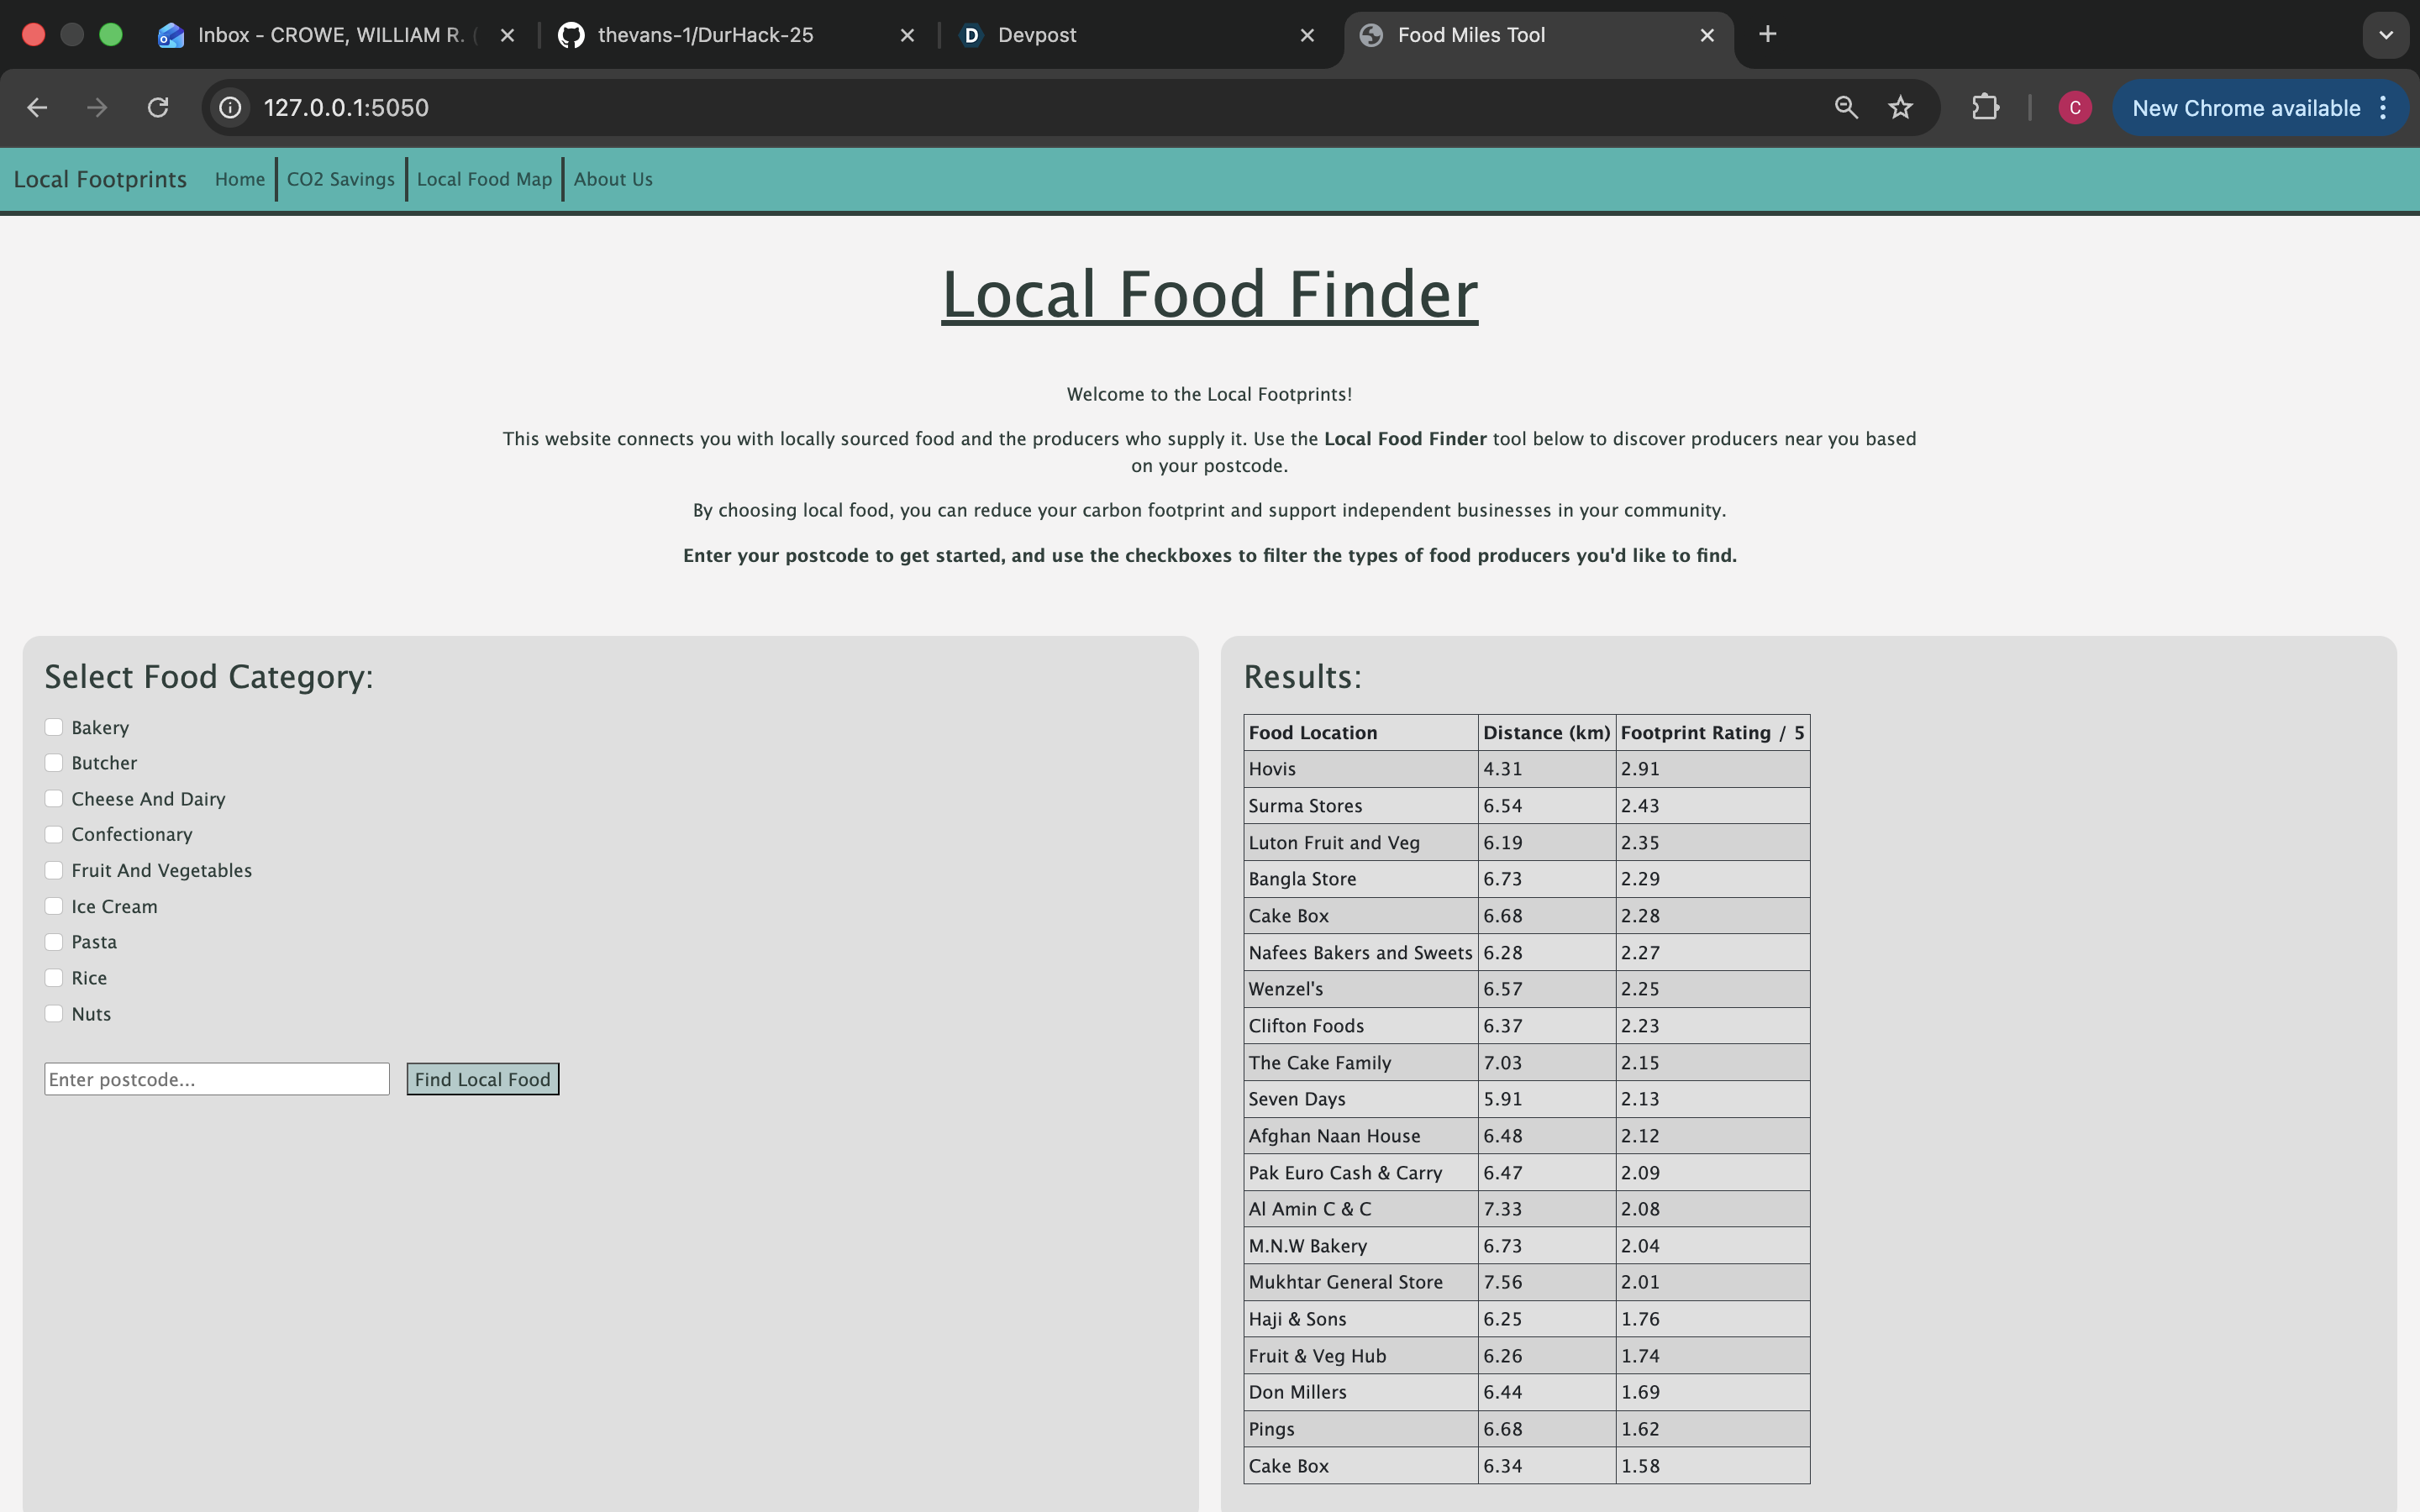2420x1512 pixels.
Task: Check the Fruit And Vegetables option
Action: tap(54, 870)
